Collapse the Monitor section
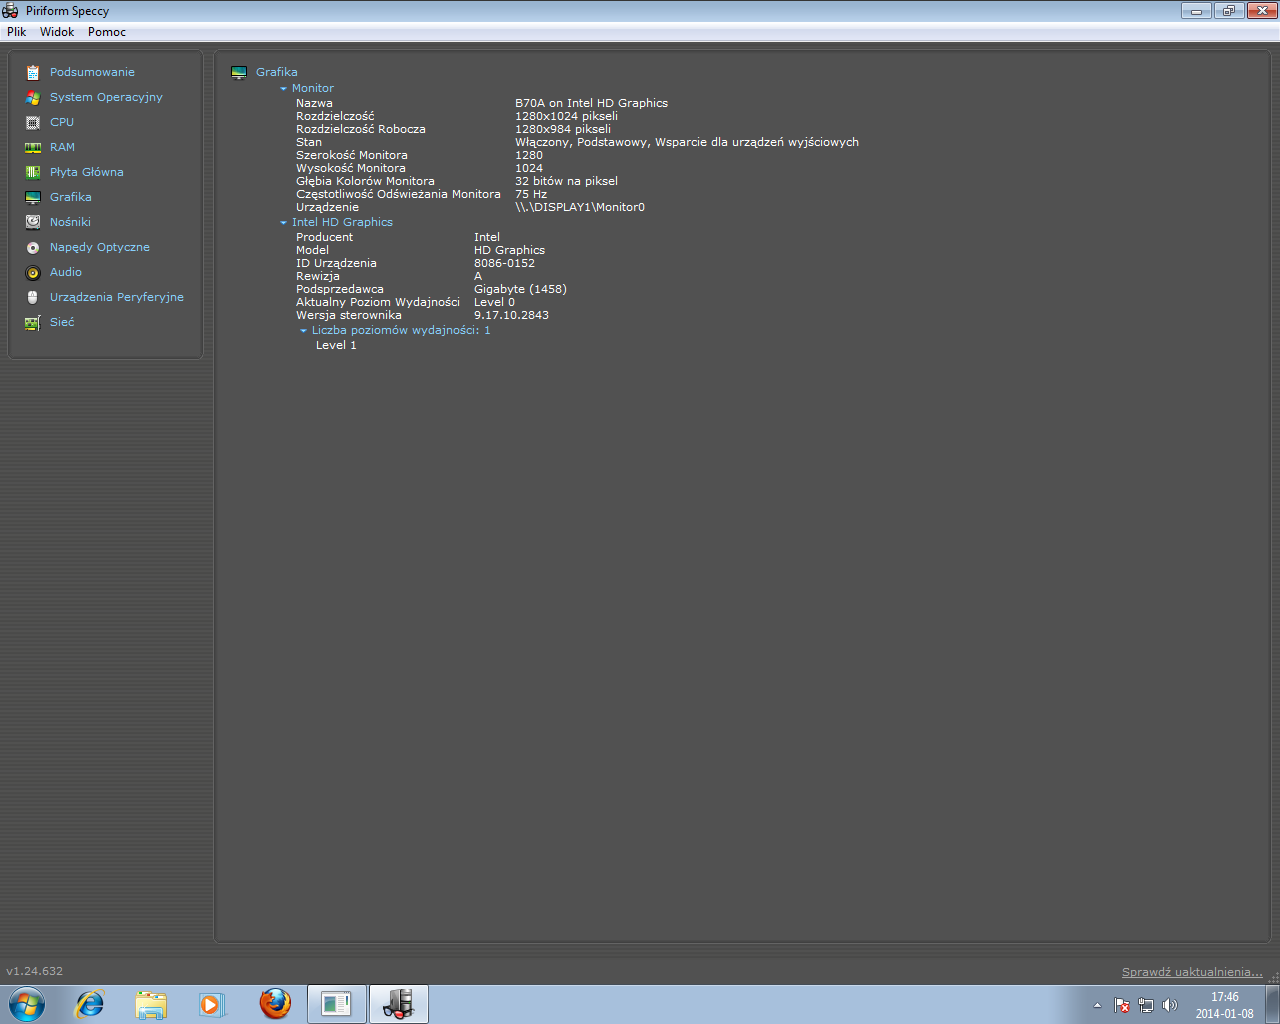The width and height of the screenshot is (1280, 1024). pyautogui.click(x=283, y=89)
